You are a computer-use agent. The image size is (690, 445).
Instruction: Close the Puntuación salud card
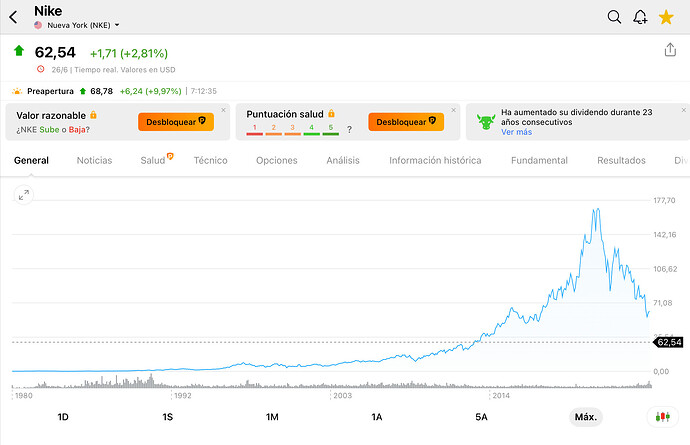(453, 110)
